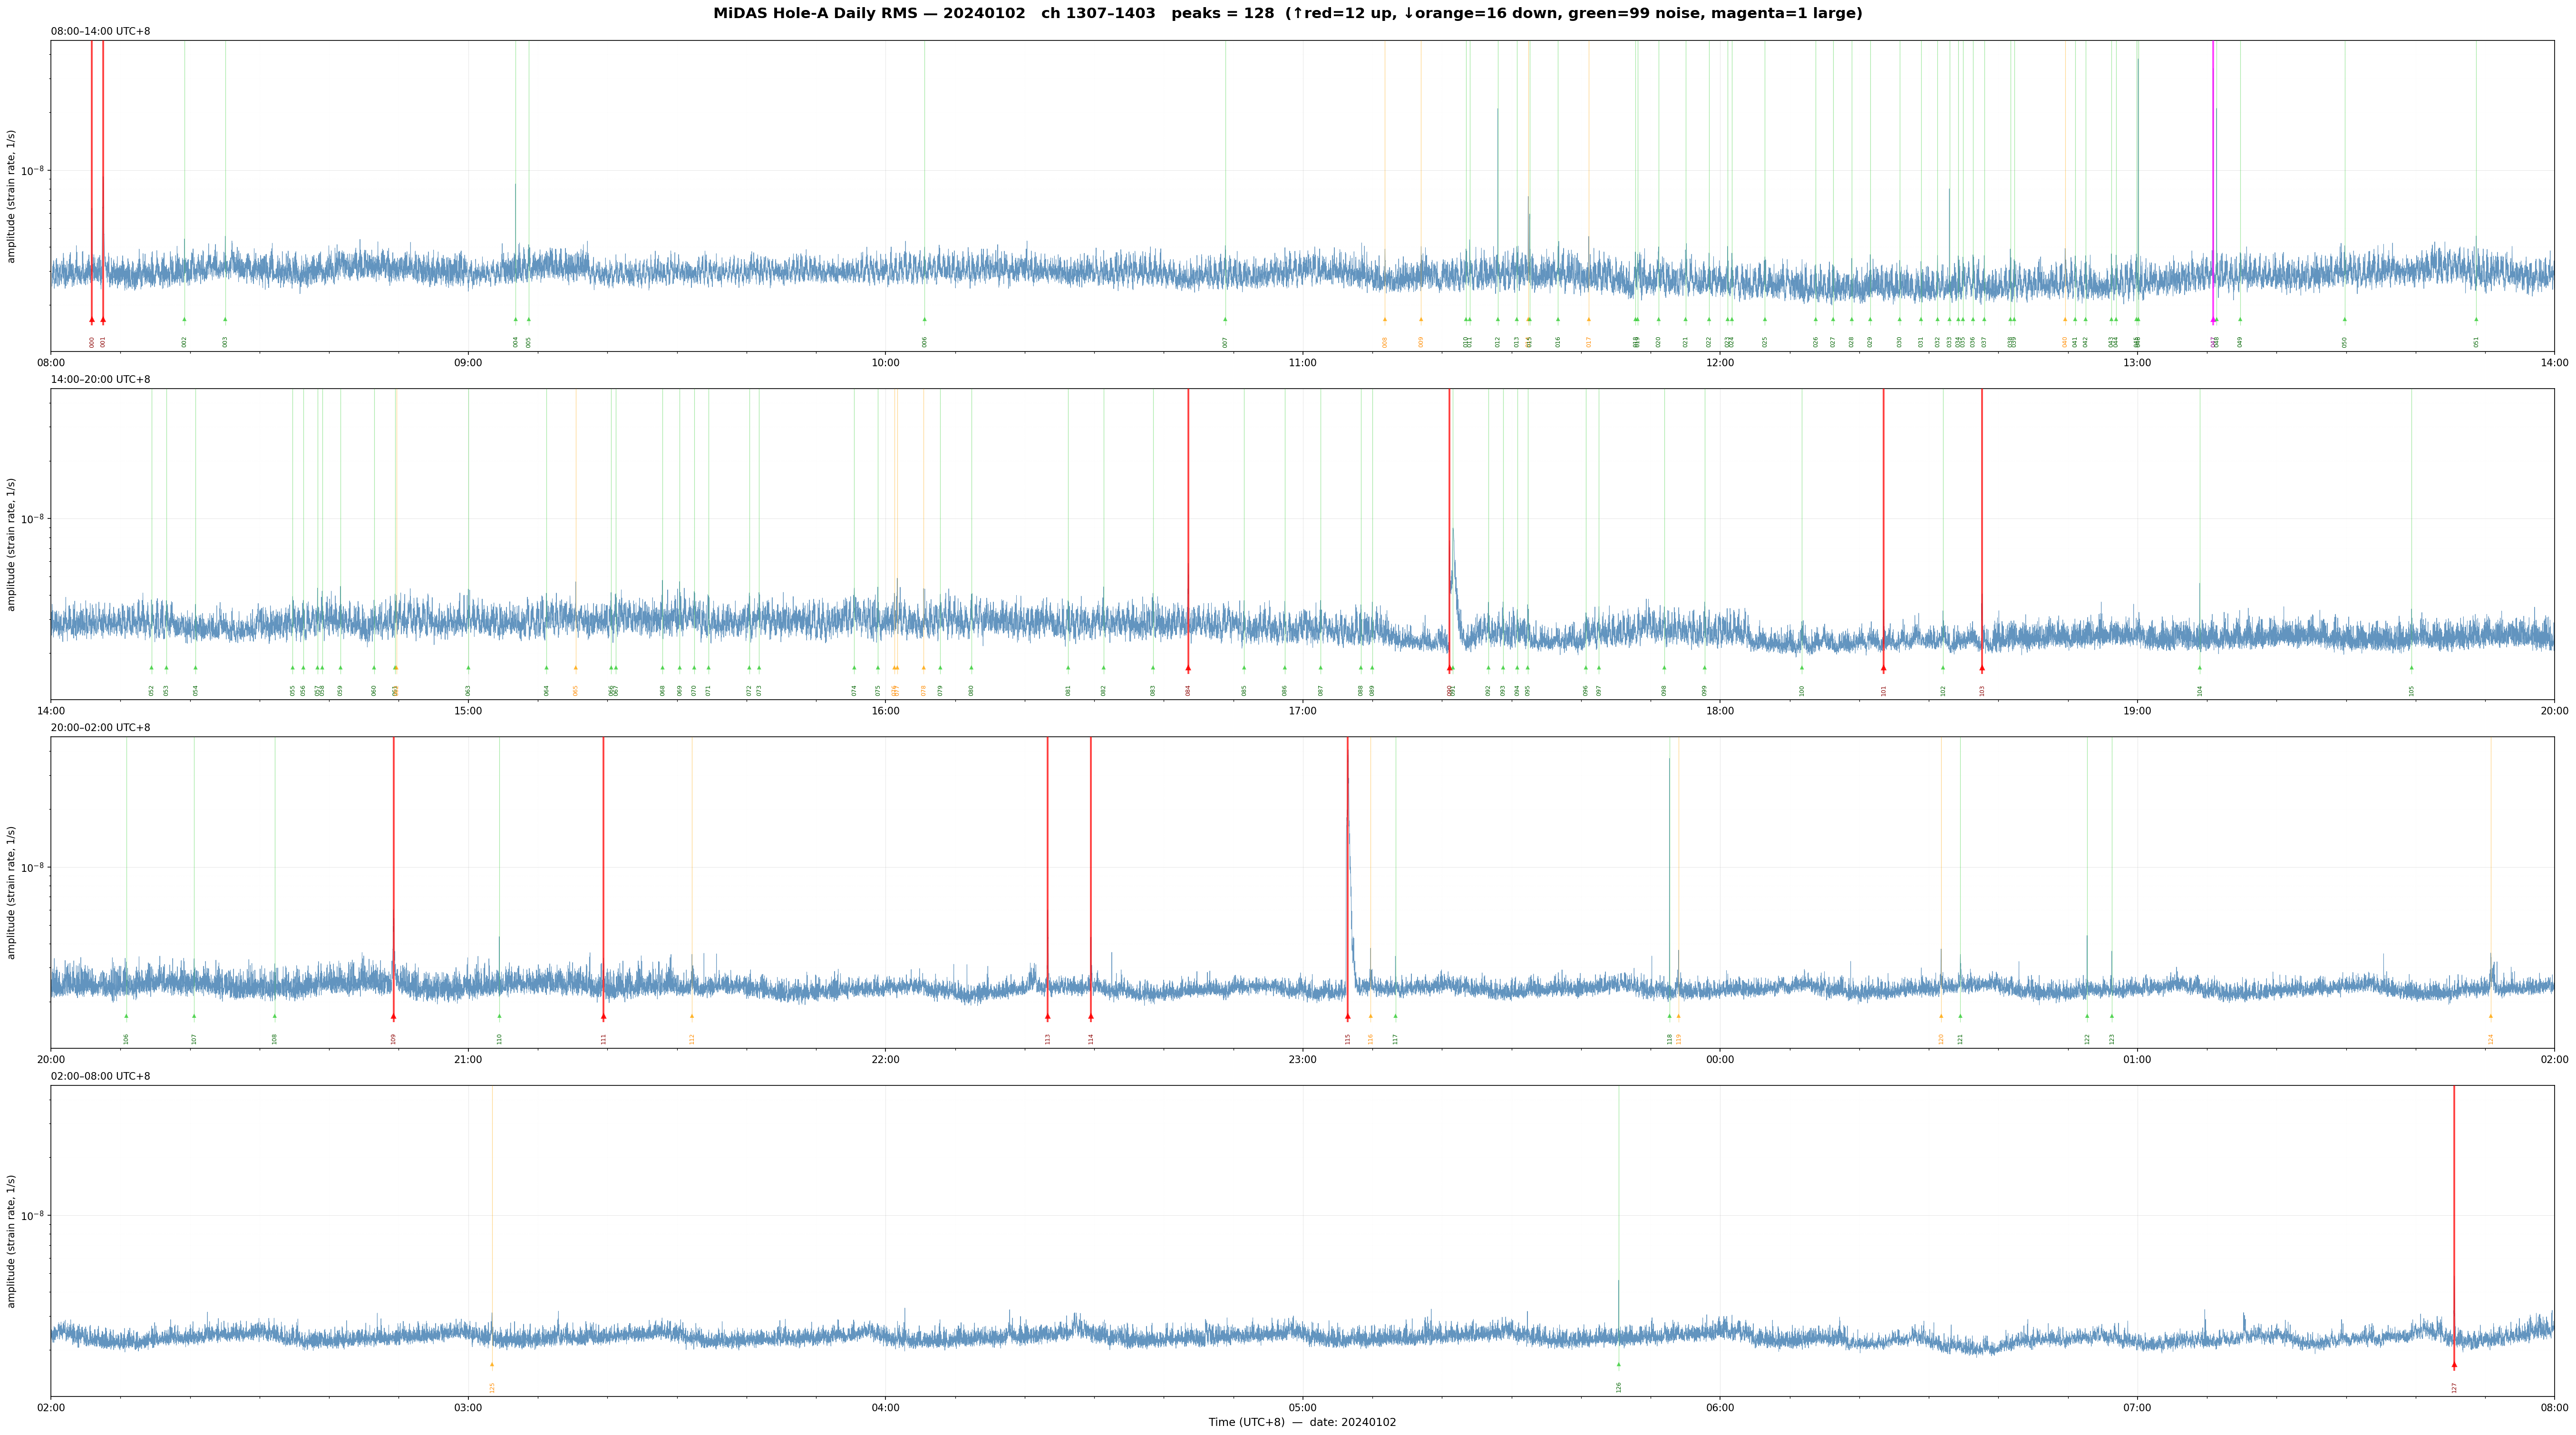This screenshot has height=1435, width=2576.
Task: Click the amplitude y-axis label of the 08:00–14:00 panel
Action: (x=12, y=196)
